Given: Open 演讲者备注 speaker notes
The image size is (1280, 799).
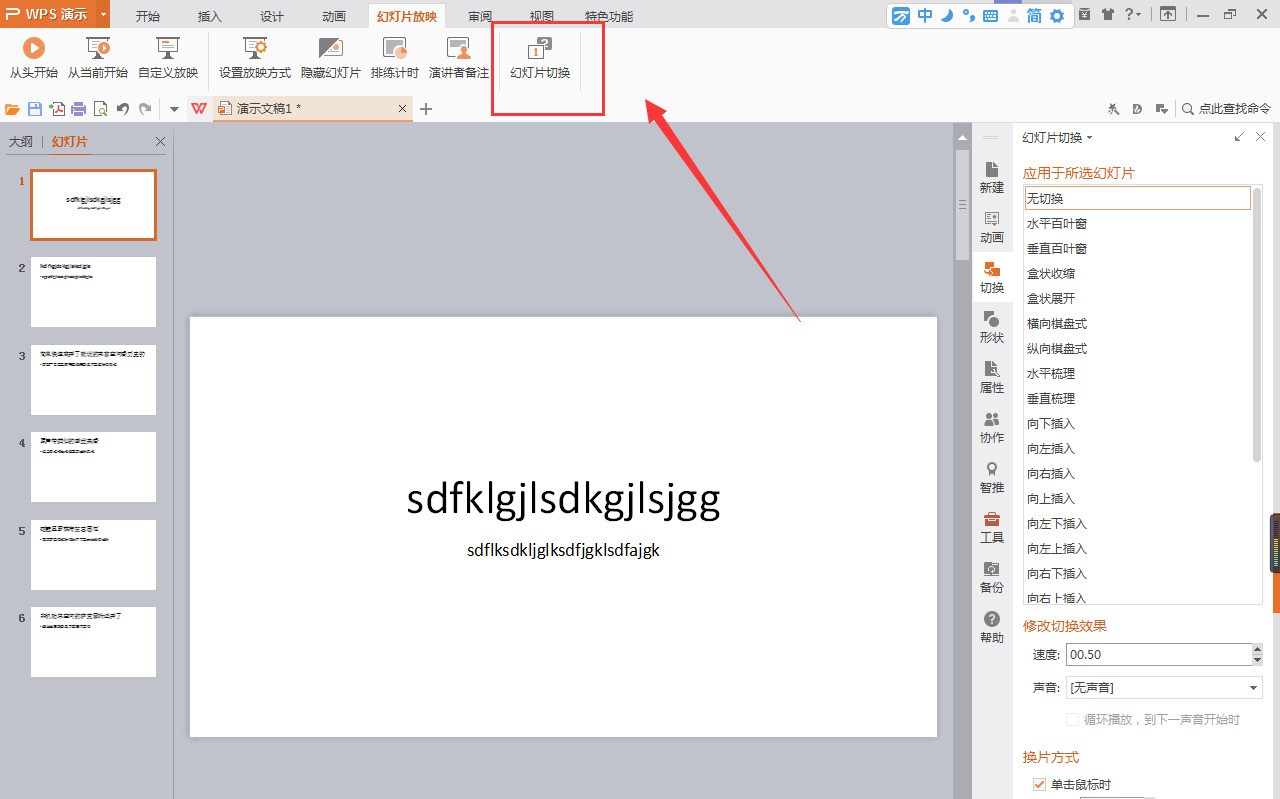Looking at the screenshot, I should pyautogui.click(x=459, y=58).
